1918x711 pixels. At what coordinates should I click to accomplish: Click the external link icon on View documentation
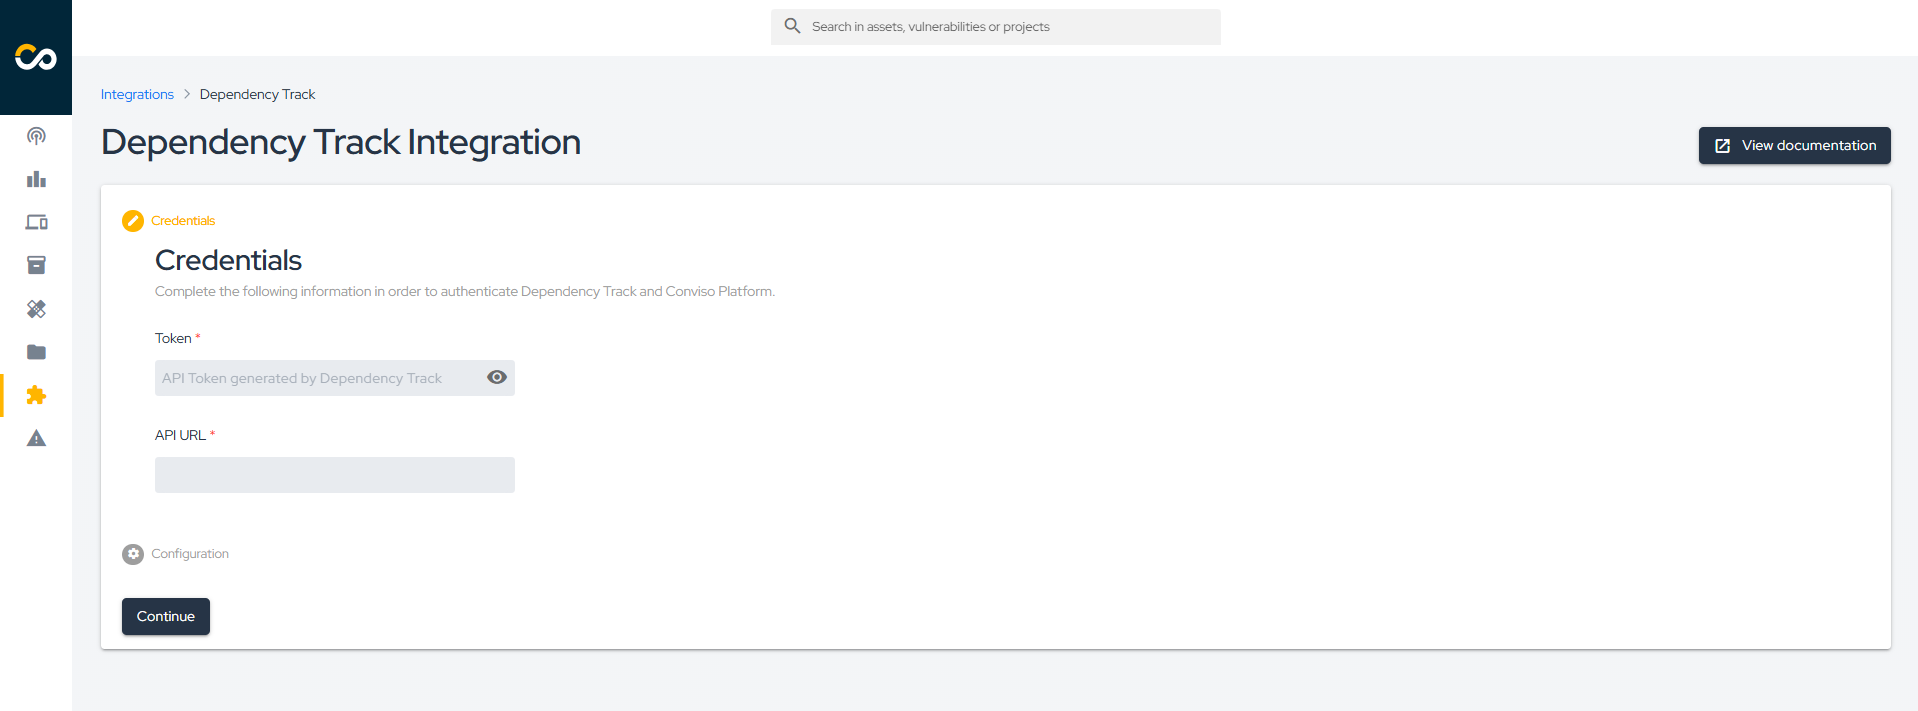[1722, 146]
